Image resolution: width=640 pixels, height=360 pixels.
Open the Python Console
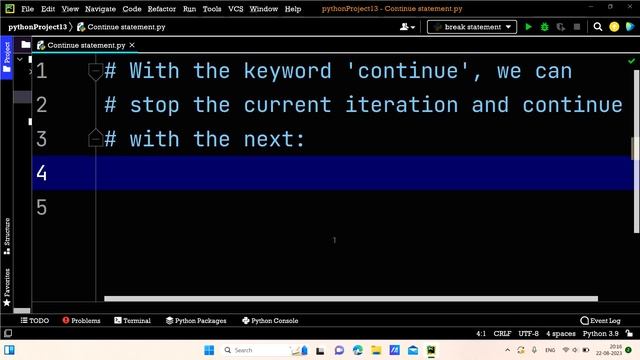tap(270, 321)
